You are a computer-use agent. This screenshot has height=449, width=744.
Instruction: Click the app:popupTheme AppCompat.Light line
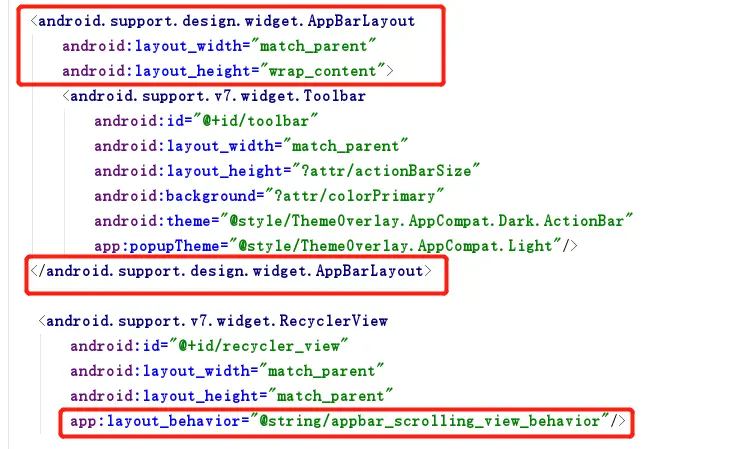336,246
